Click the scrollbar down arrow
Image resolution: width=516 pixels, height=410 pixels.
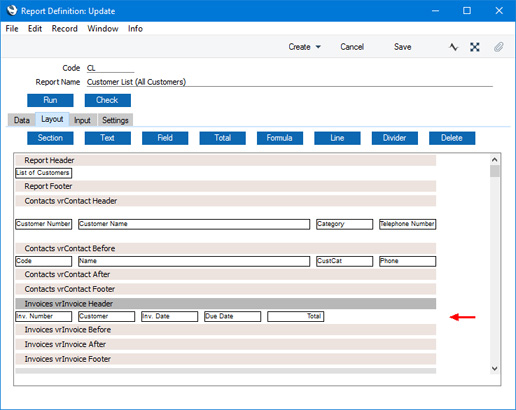click(494, 368)
